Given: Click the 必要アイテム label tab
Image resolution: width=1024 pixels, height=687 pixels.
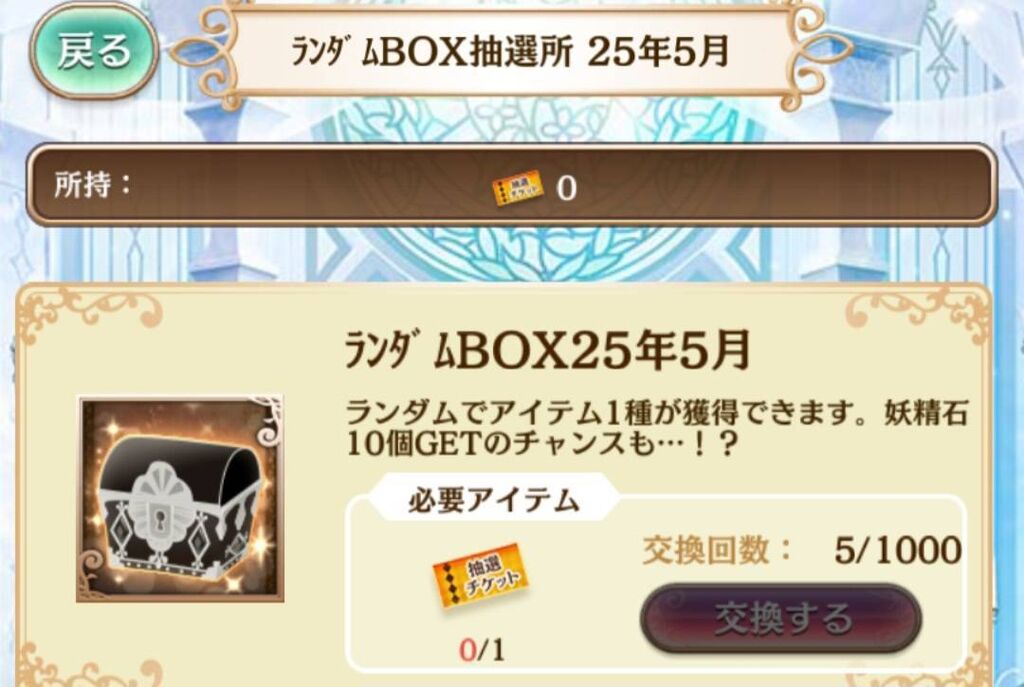Looking at the screenshot, I should pos(494,501).
